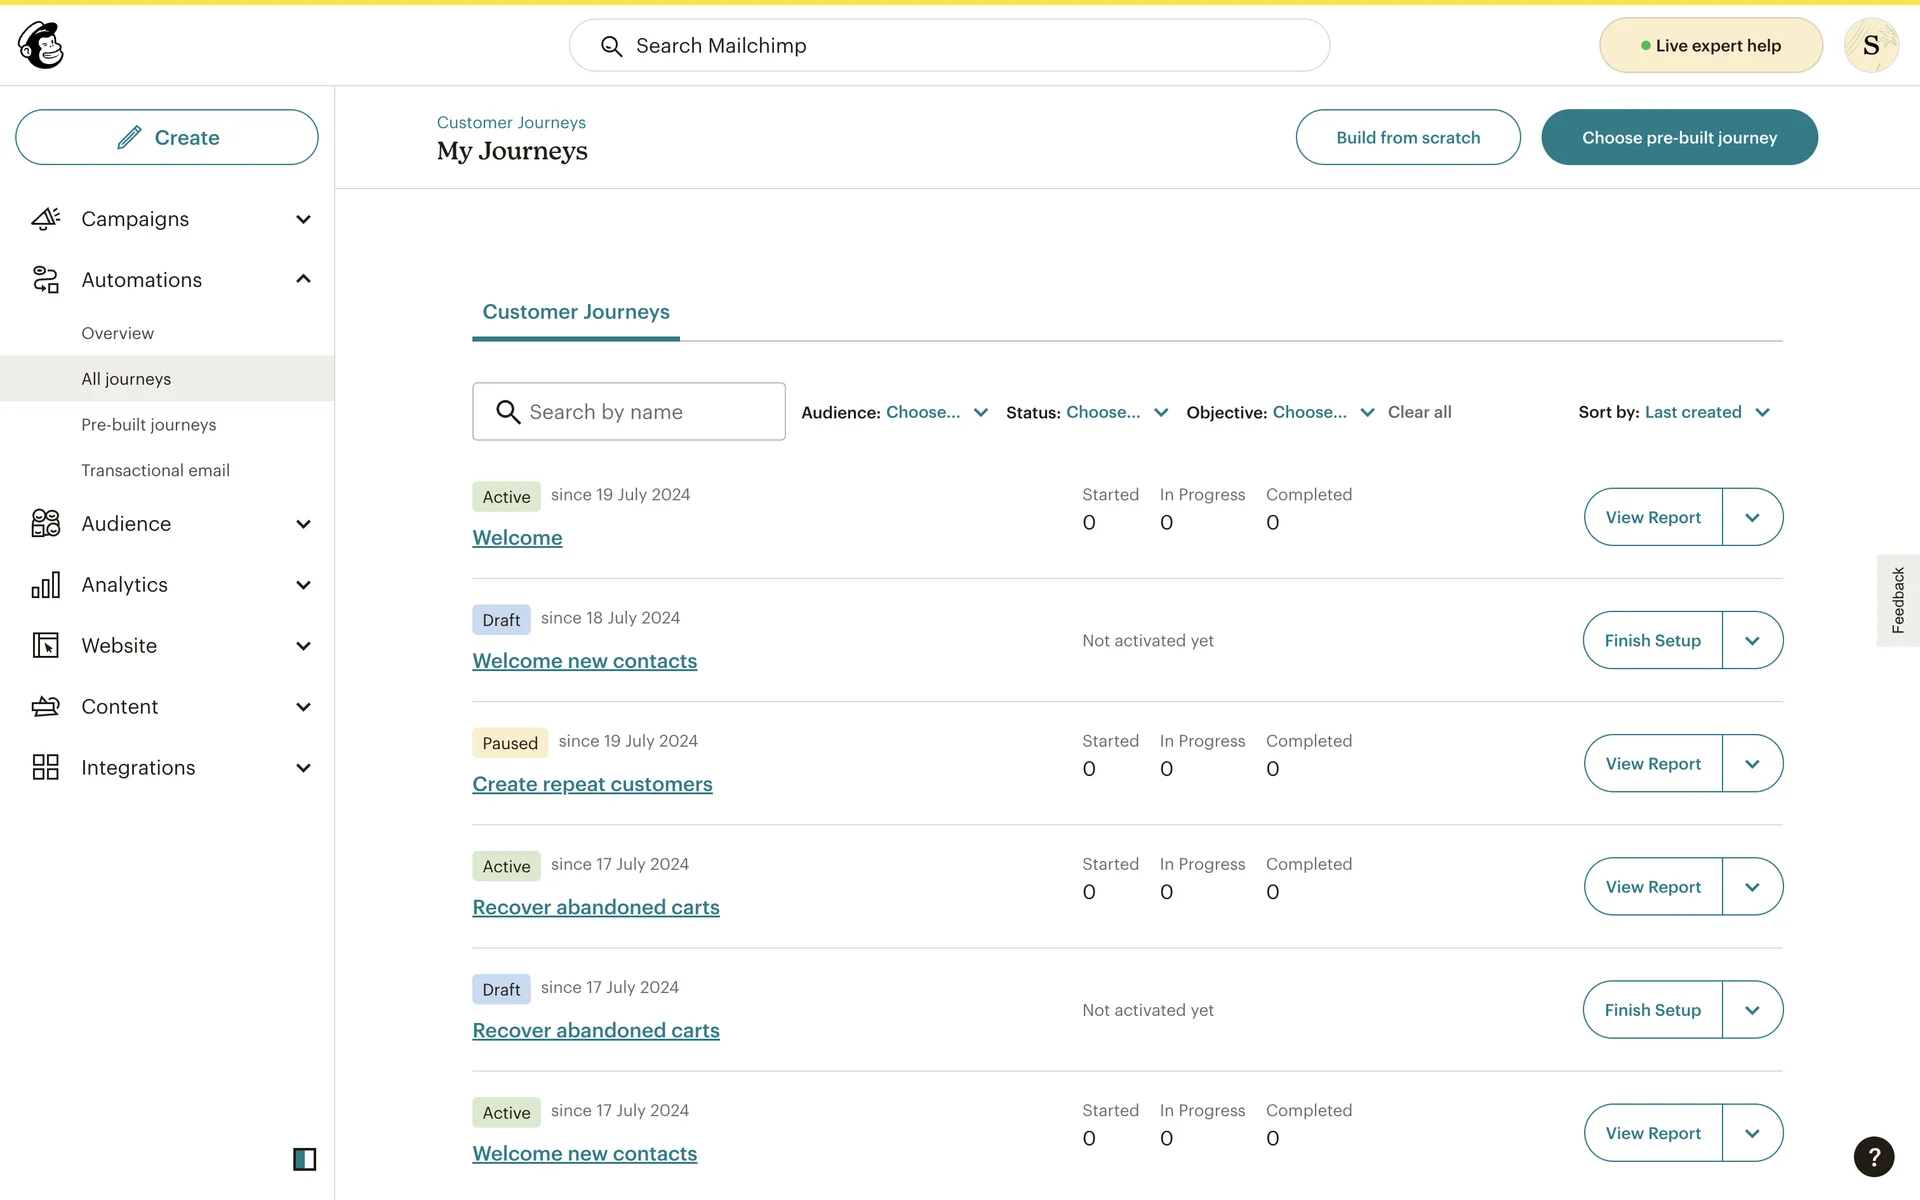This screenshot has height=1200, width=1920.
Task: Click the Mailchimp Freddie logo
Action: [x=41, y=45]
